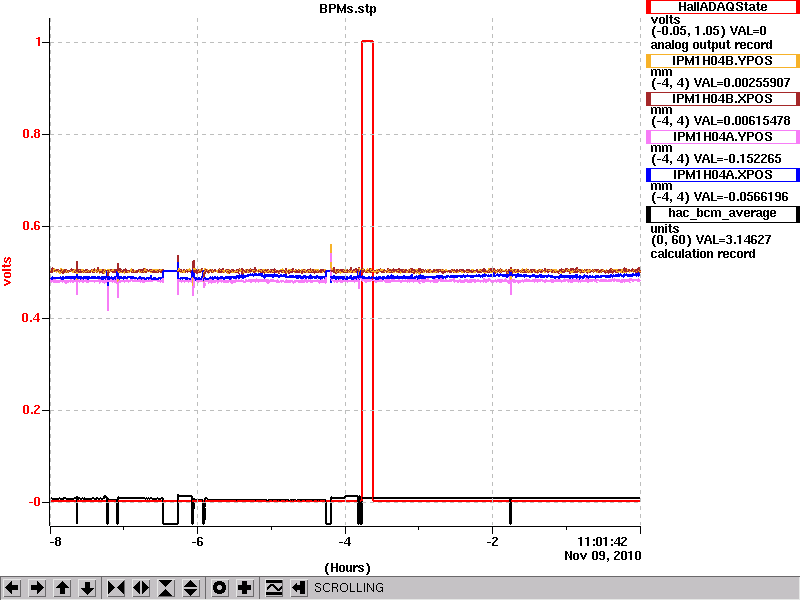Image resolution: width=800 pixels, height=600 pixels.
Task: Click the BPMs.stp graph title
Action: 348,9
